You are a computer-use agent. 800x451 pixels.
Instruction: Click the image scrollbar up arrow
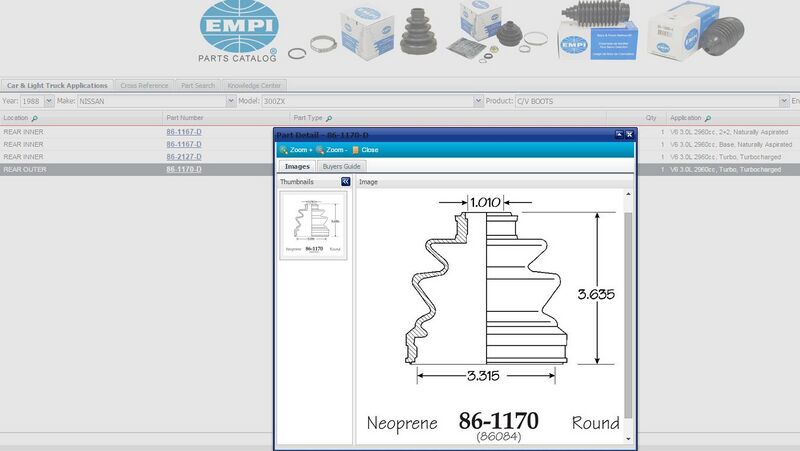tap(628, 194)
